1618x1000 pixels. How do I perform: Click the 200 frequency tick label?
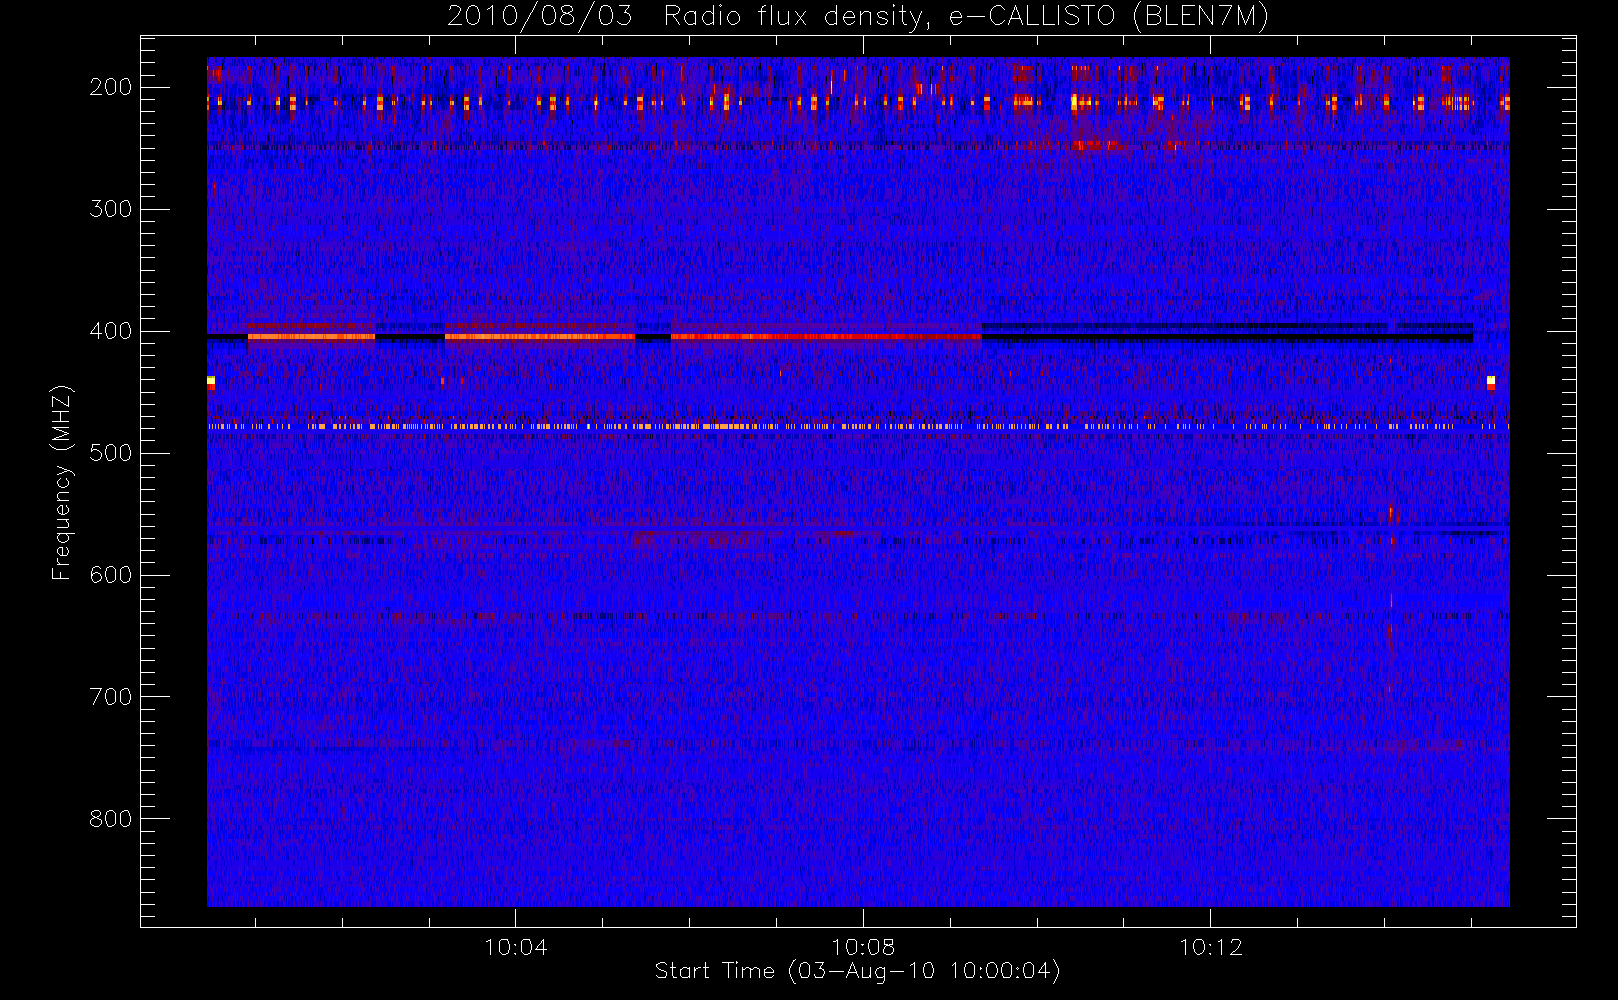(111, 87)
